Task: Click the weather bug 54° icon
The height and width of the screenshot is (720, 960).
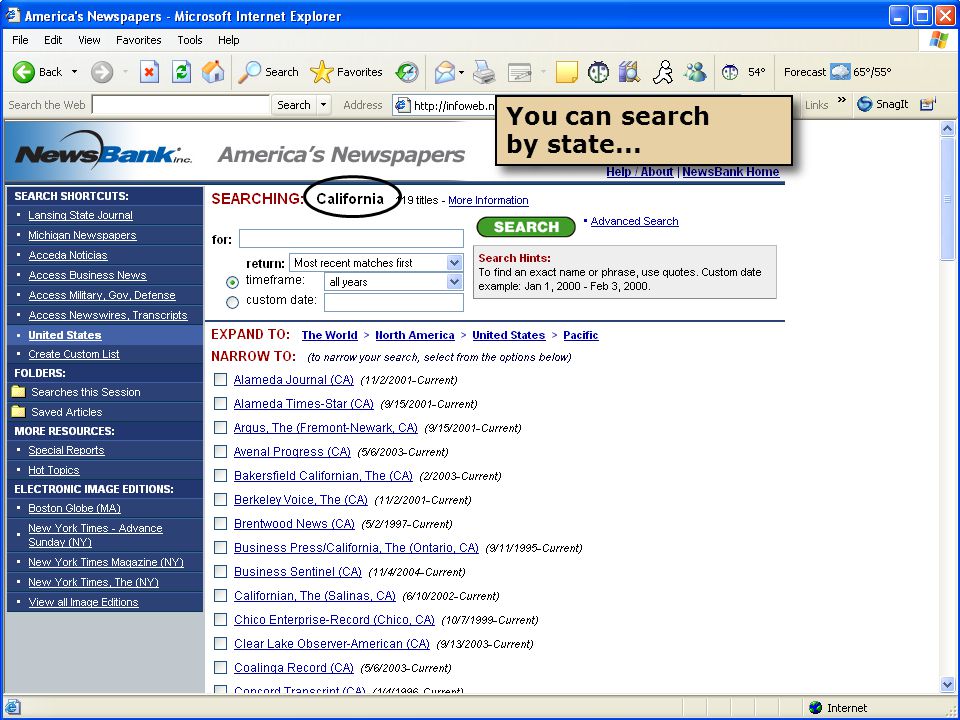Action: coord(730,72)
